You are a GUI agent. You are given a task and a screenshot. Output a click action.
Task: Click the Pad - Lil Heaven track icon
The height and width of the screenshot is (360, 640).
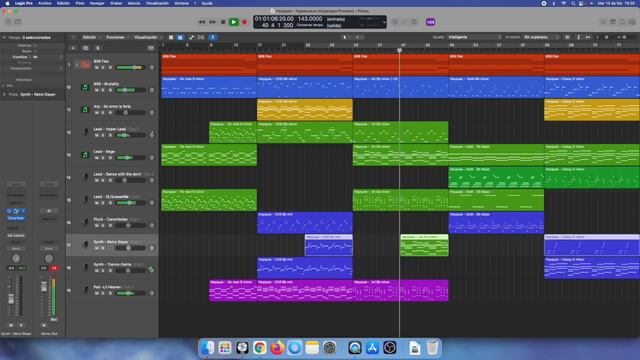pyautogui.click(x=85, y=290)
